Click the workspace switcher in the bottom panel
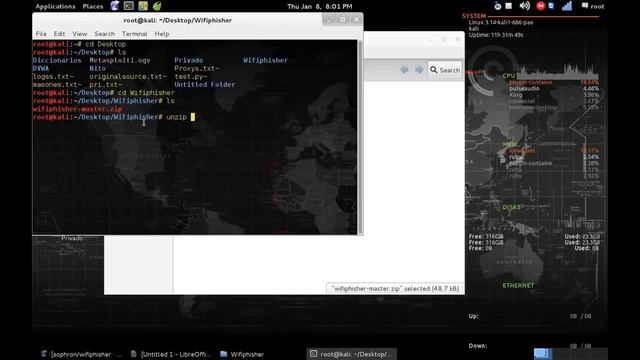This screenshot has width=640, height=360. (571, 354)
